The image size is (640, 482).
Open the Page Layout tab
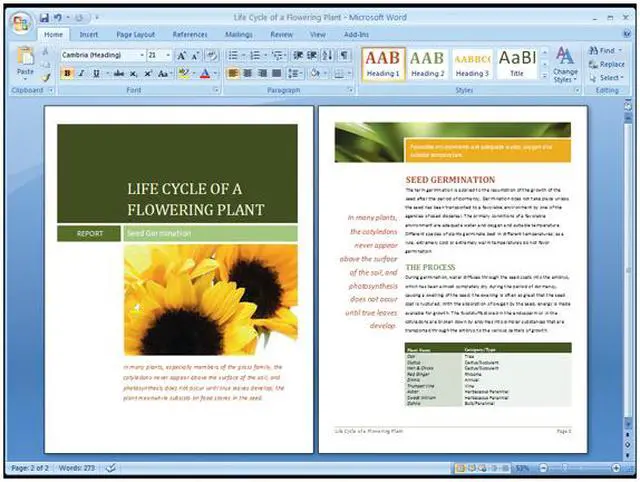point(136,35)
